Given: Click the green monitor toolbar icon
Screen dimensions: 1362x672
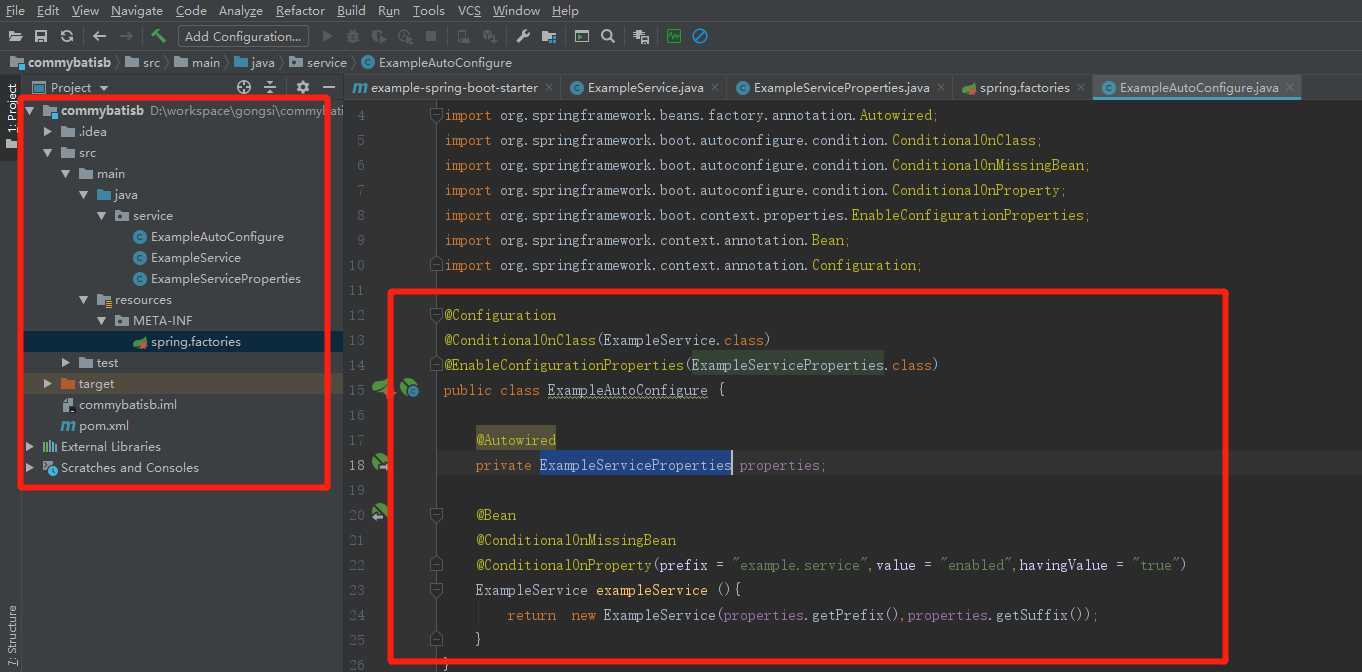Looking at the screenshot, I should 674,36.
